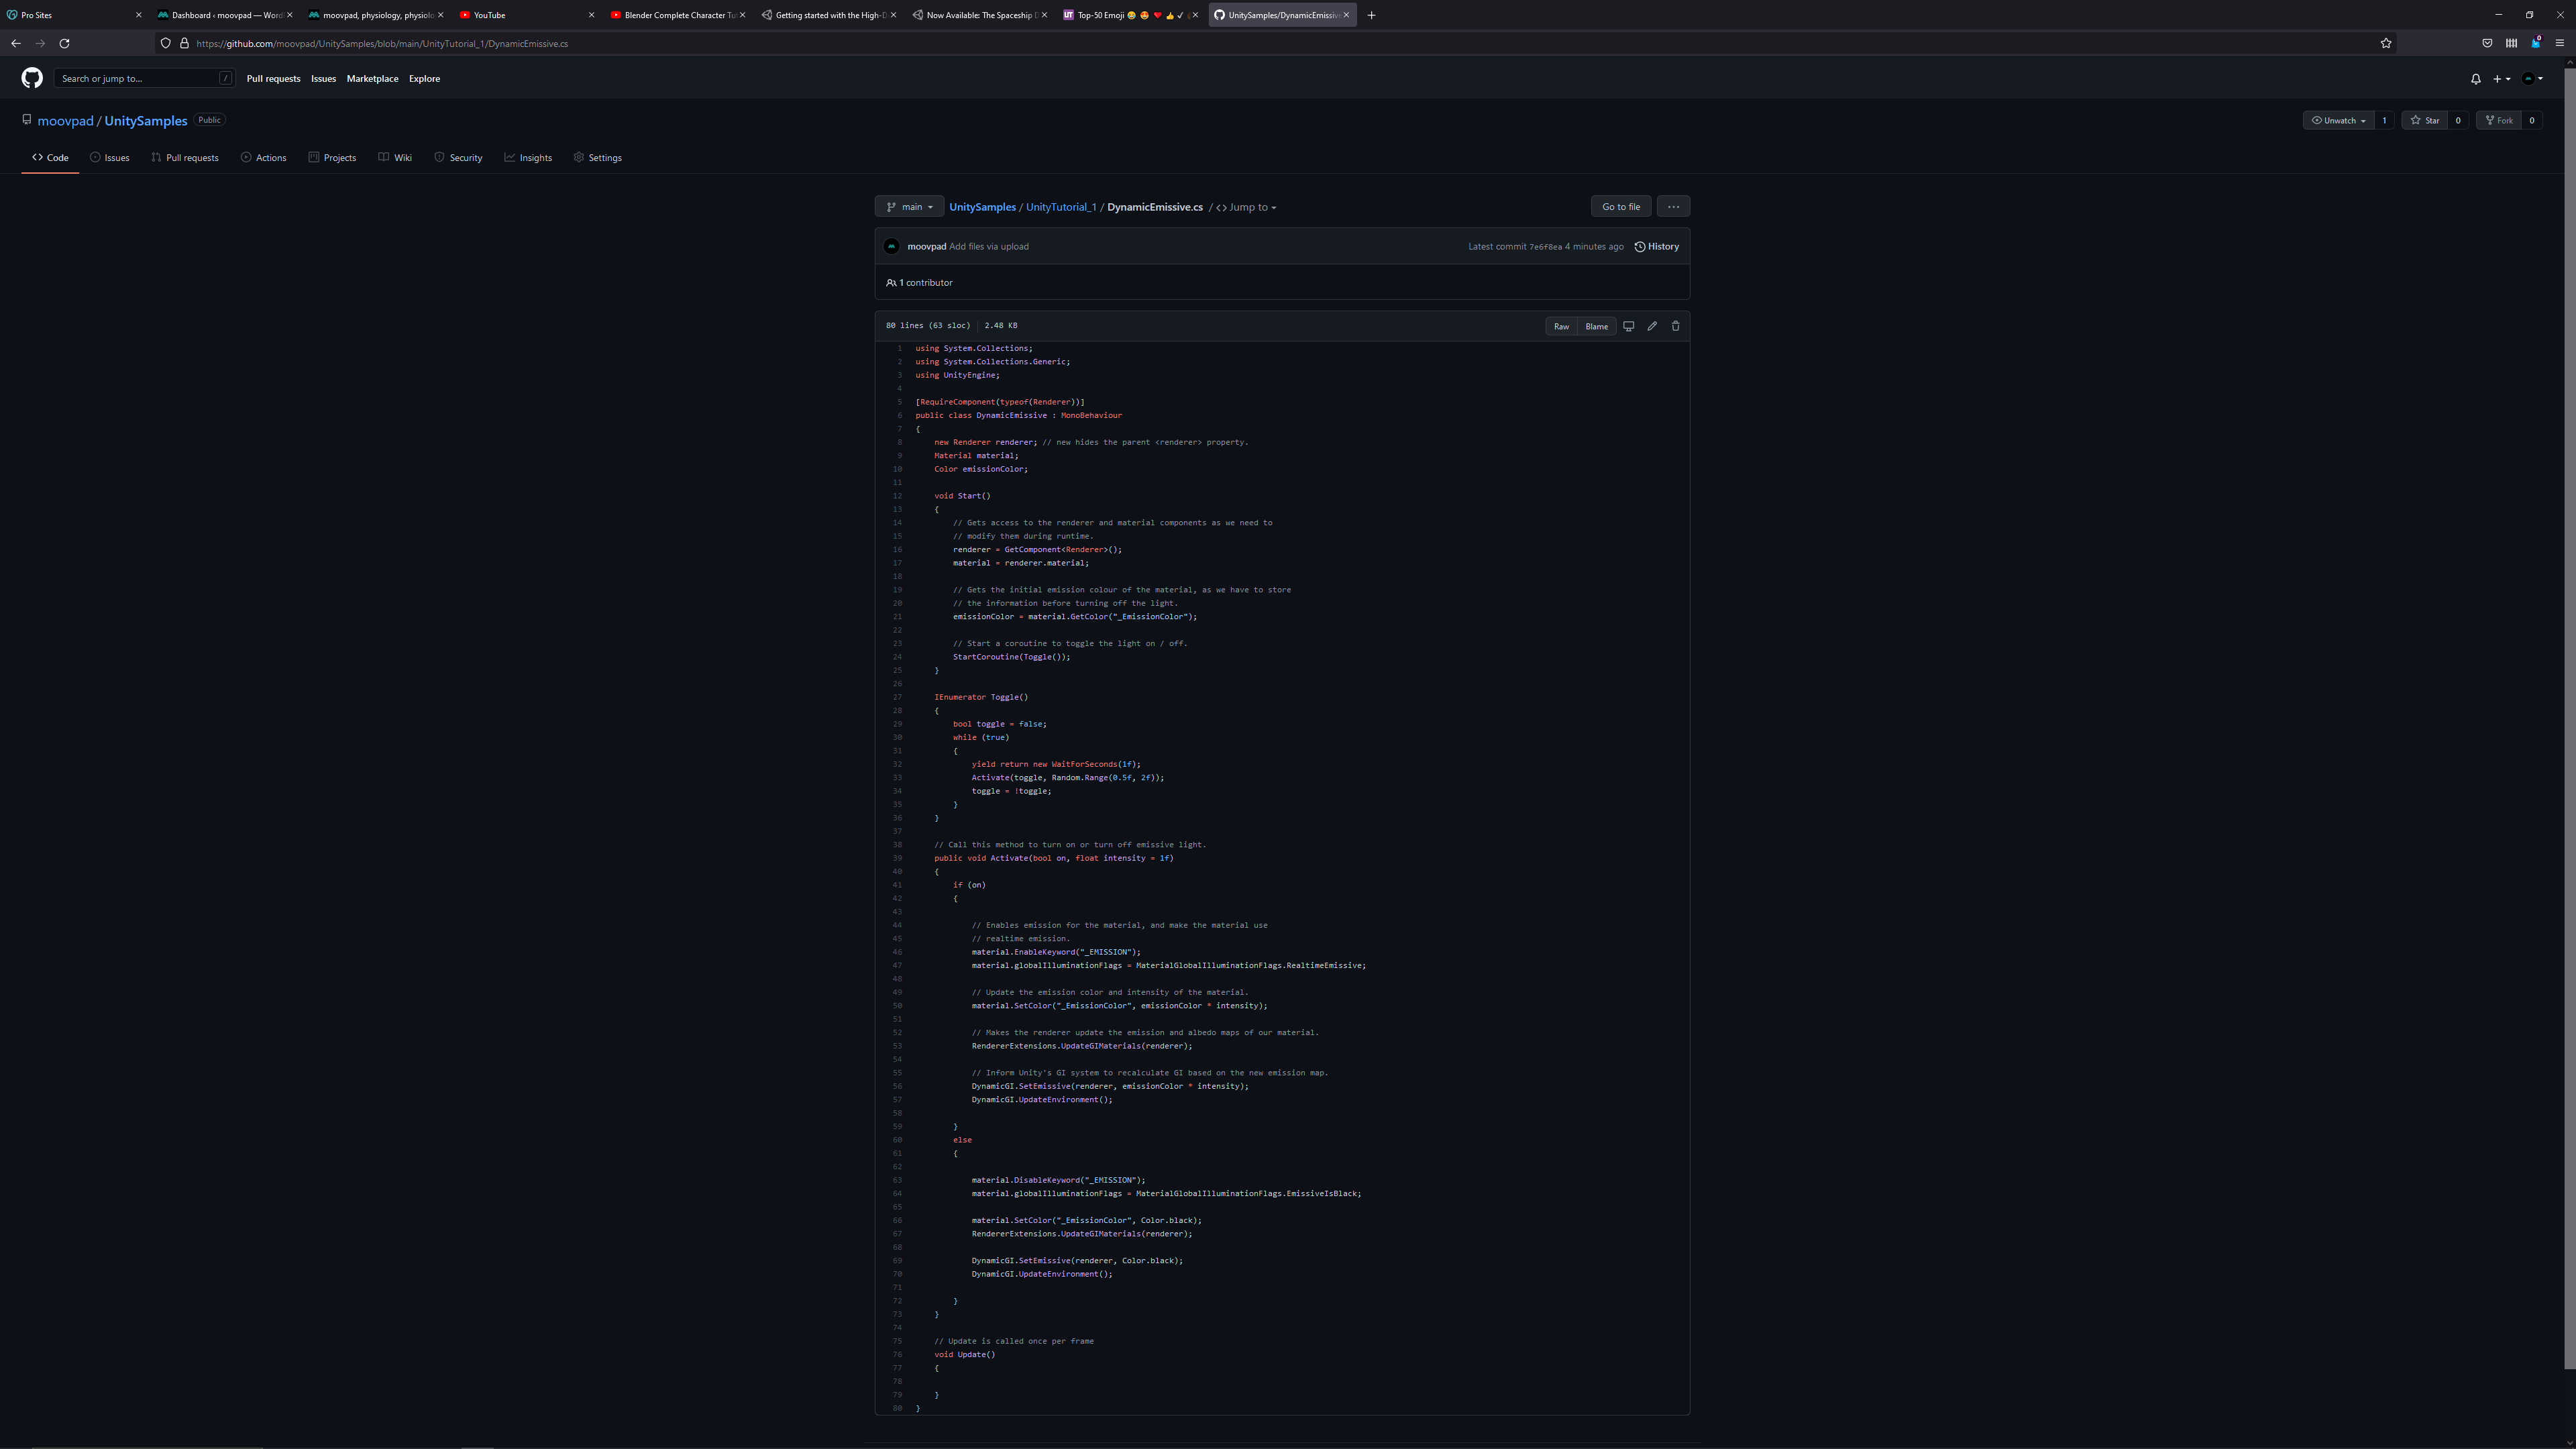
Task: Open the repository Pull requests tab
Action: point(185,158)
